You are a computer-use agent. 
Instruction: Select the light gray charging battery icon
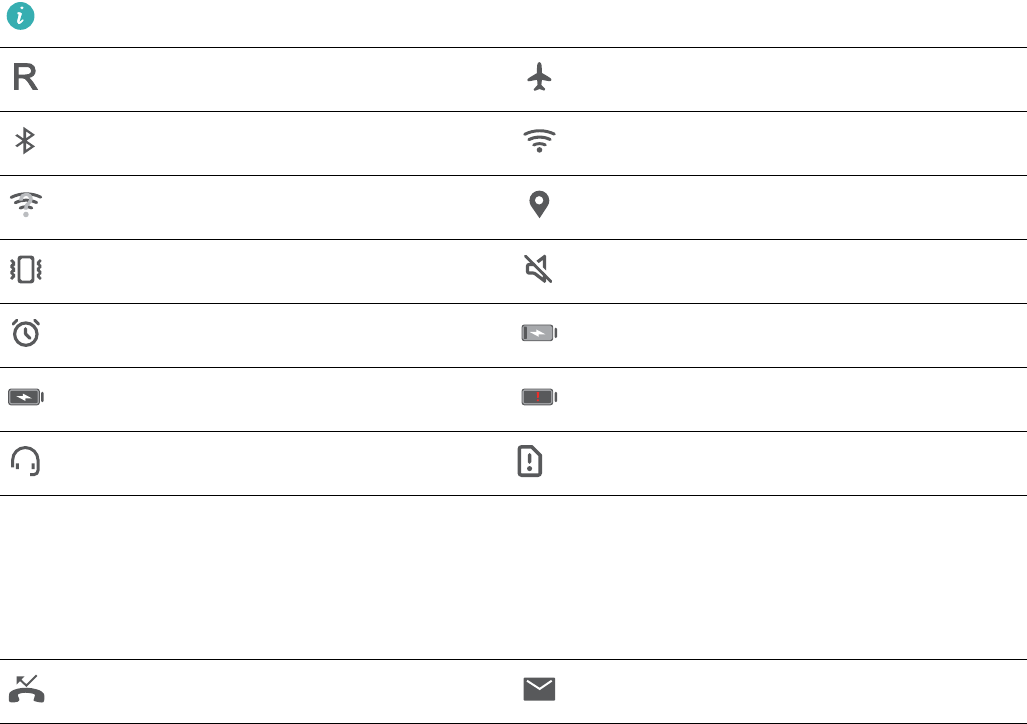pyautogui.click(x=539, y=333)
